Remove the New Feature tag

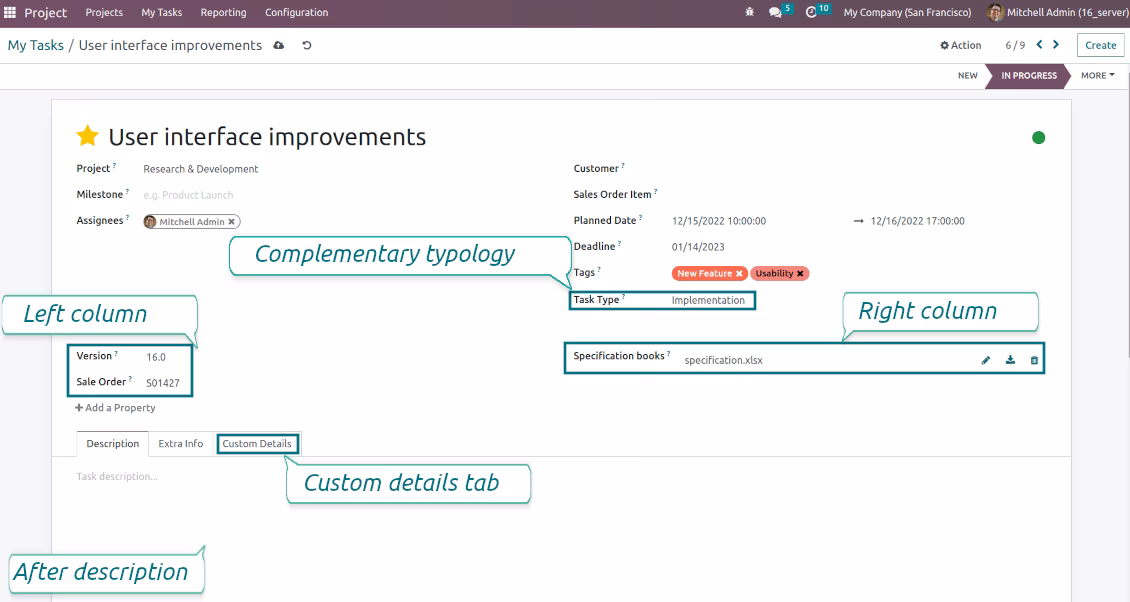pyautogui.click(x=739, y=274)
